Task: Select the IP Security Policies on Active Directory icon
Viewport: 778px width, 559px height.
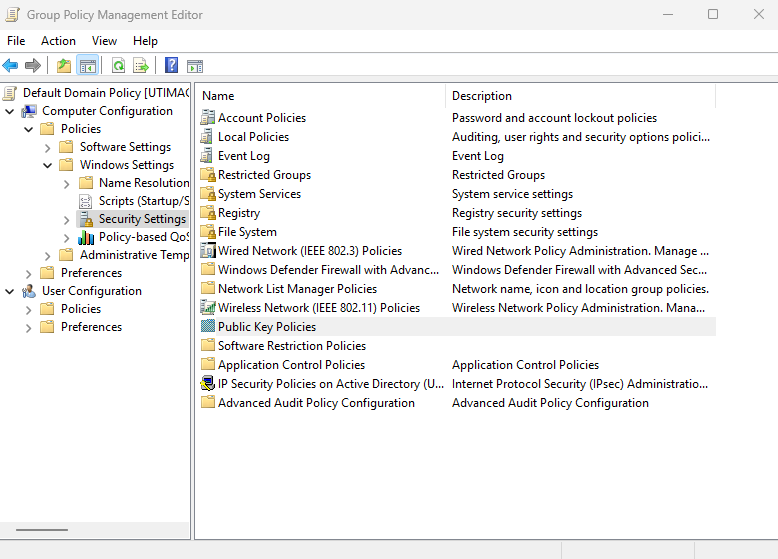Action: point(208,384)
